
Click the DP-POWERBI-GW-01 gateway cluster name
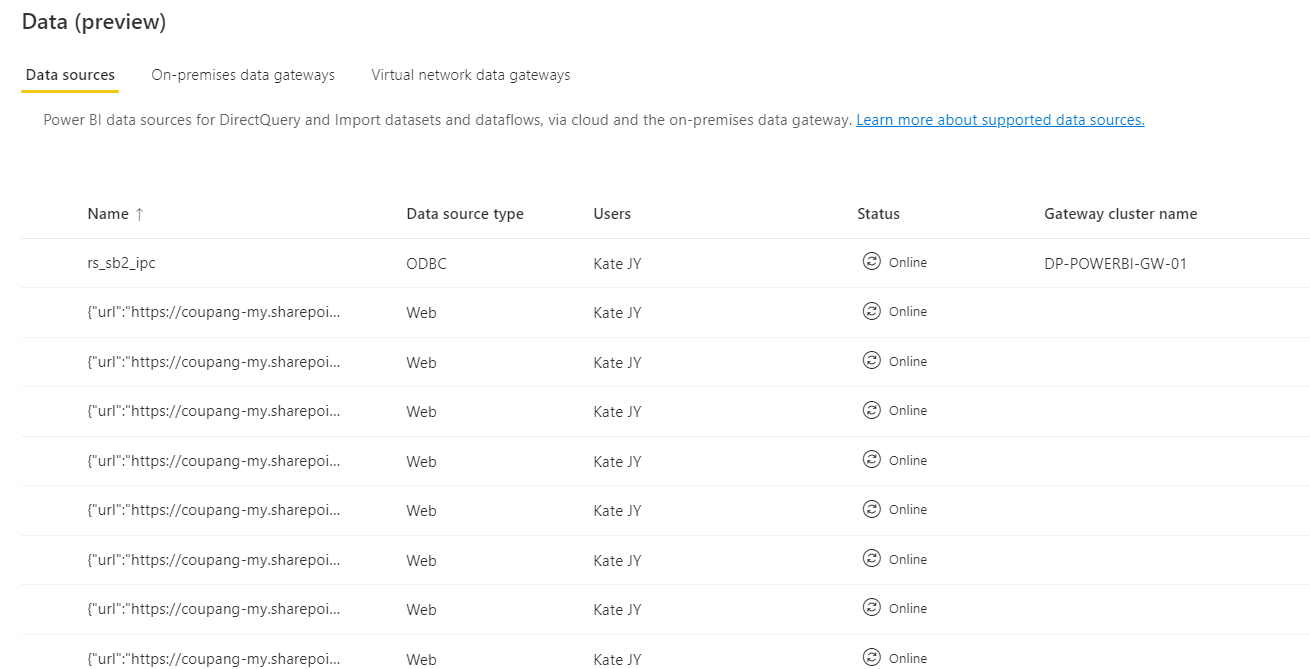coord(1115,264)
